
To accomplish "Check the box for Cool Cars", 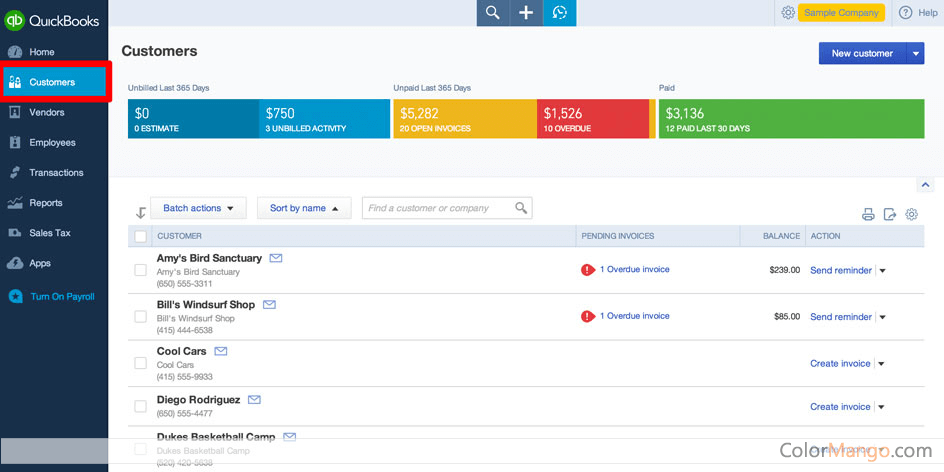I will click(140, 363).
